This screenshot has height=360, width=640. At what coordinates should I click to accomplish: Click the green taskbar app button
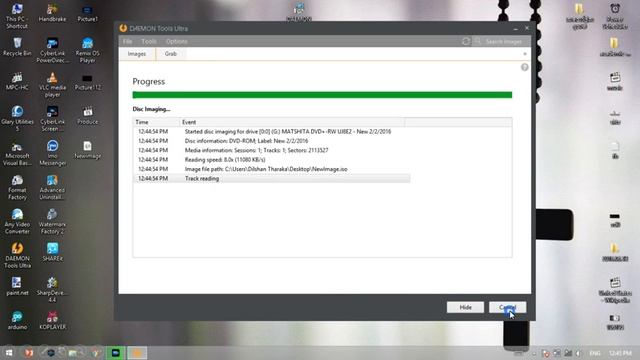click(x=116, y=353)
